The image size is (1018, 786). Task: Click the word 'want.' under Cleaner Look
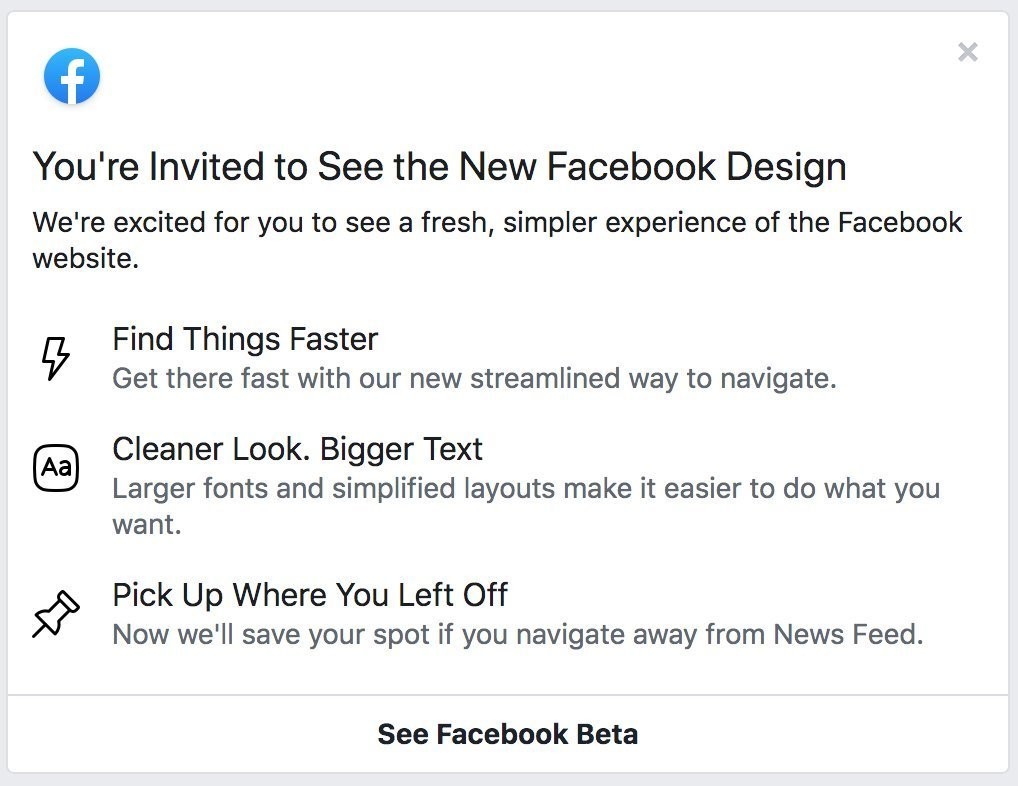[147, 524]
